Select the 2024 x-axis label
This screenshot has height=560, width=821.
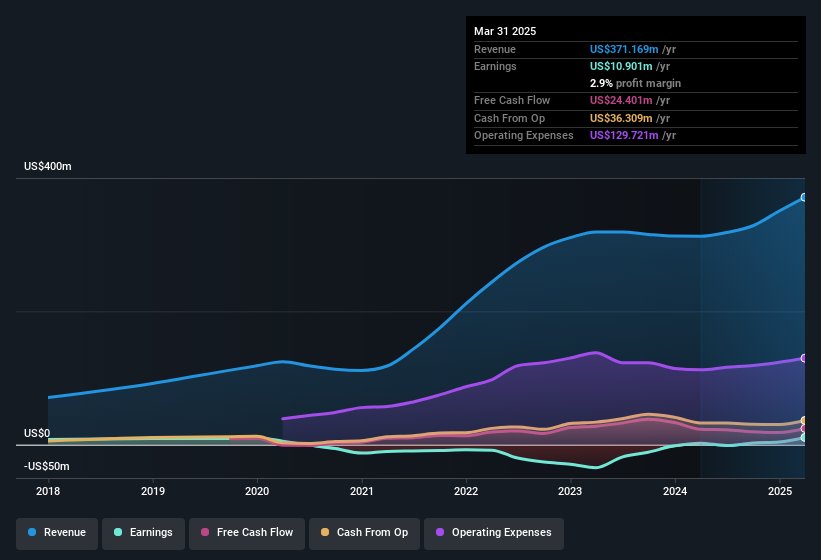[675, 491]
